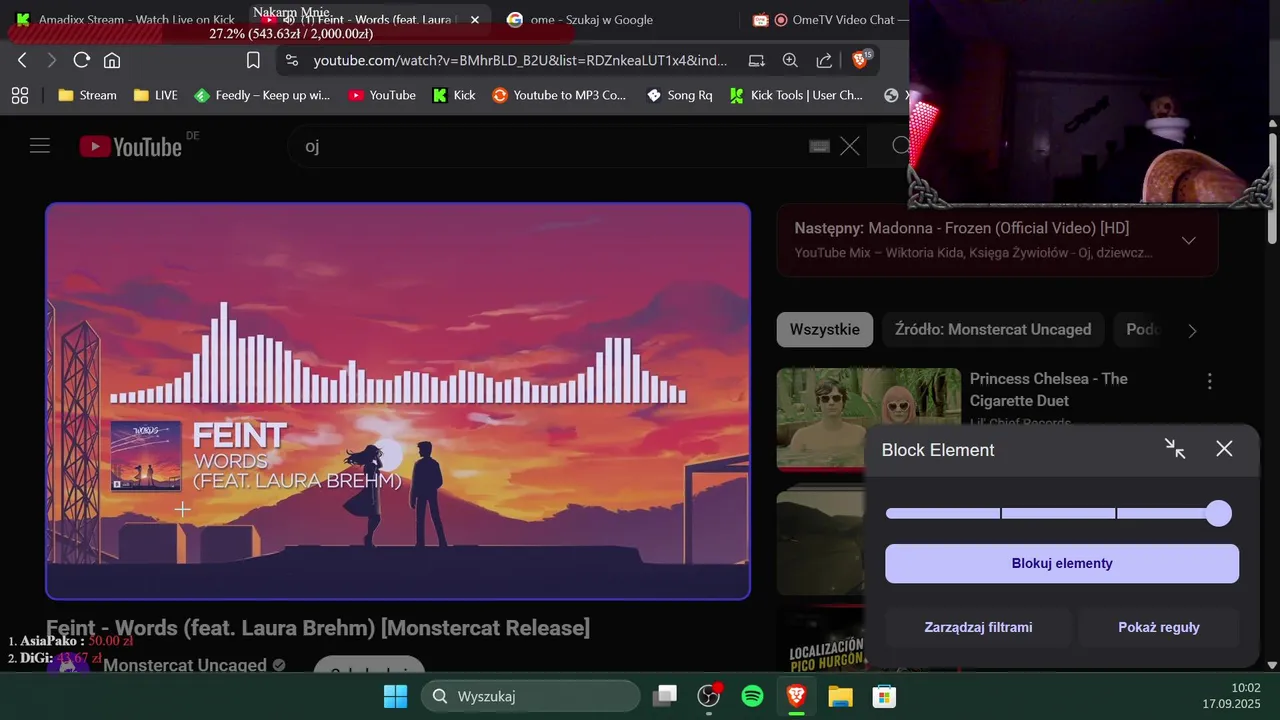Open the browser home page
1280x720 pixels.
[112, 60]
